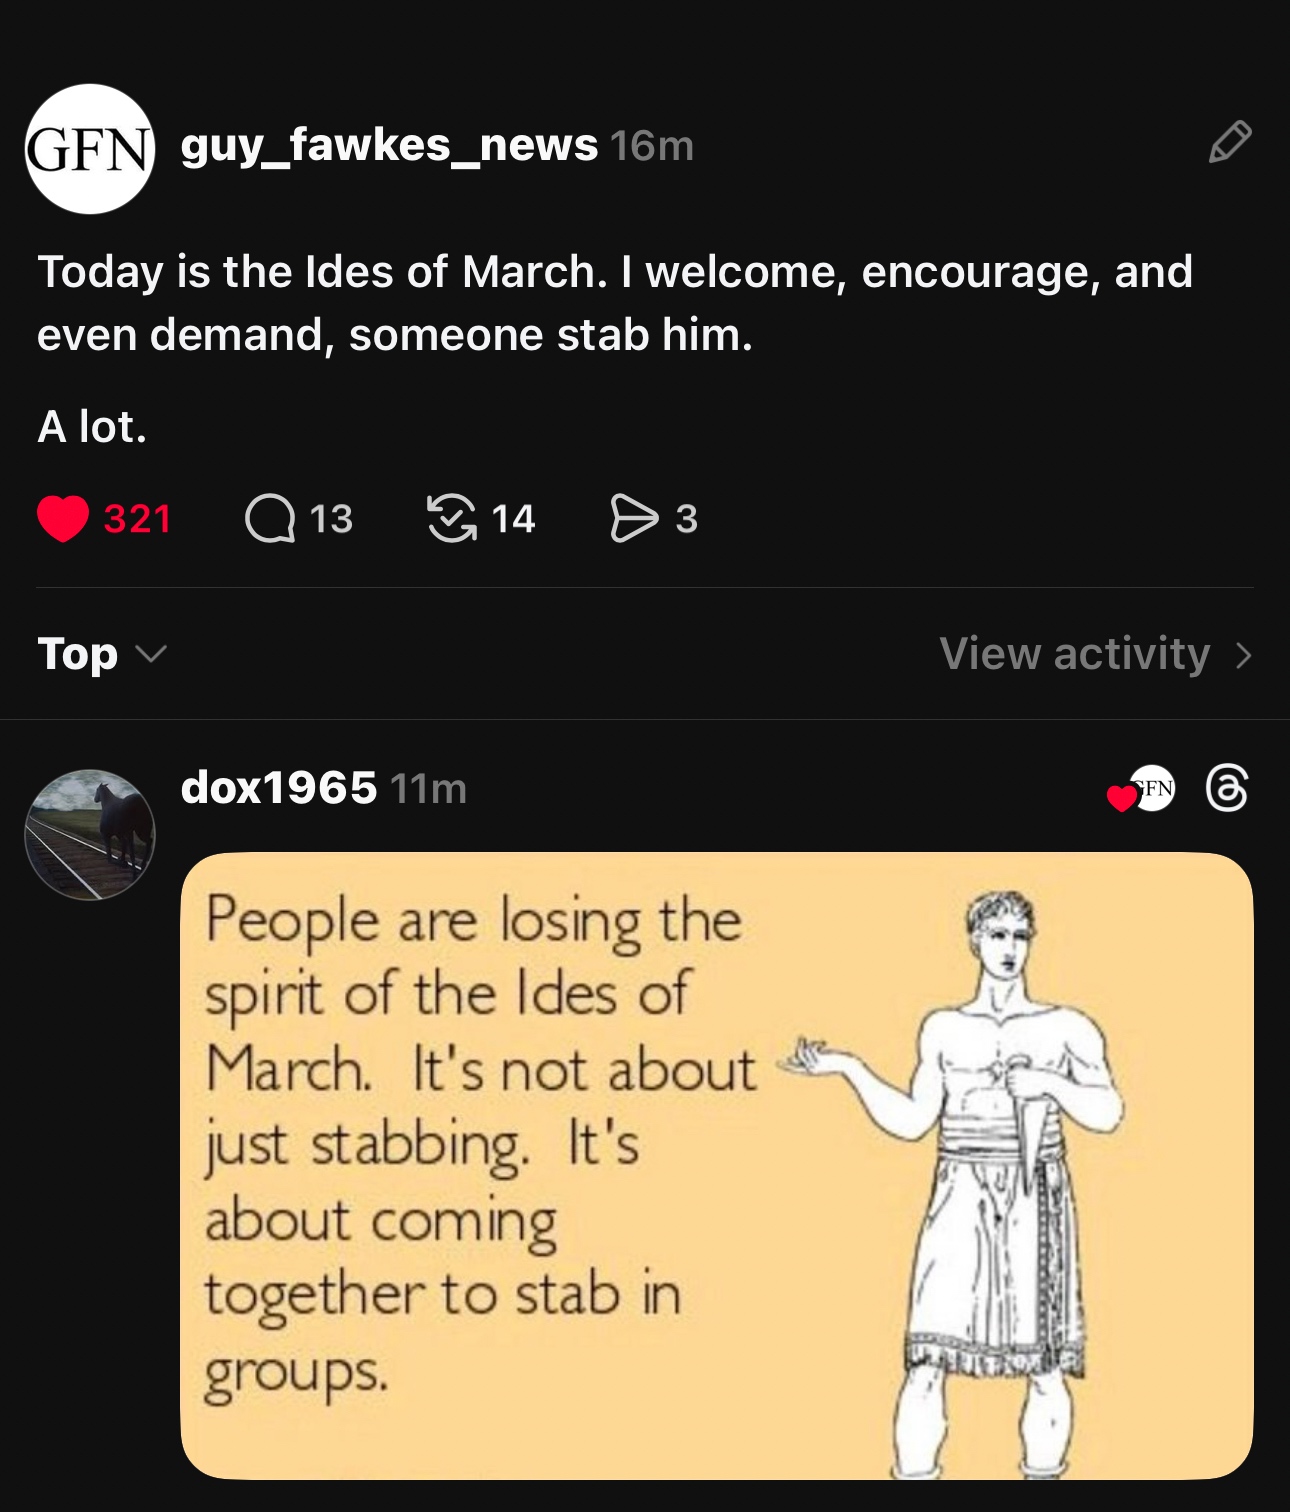Open View activity link
This screenshot has height=1512, width=1290.
coord(1075,654)
